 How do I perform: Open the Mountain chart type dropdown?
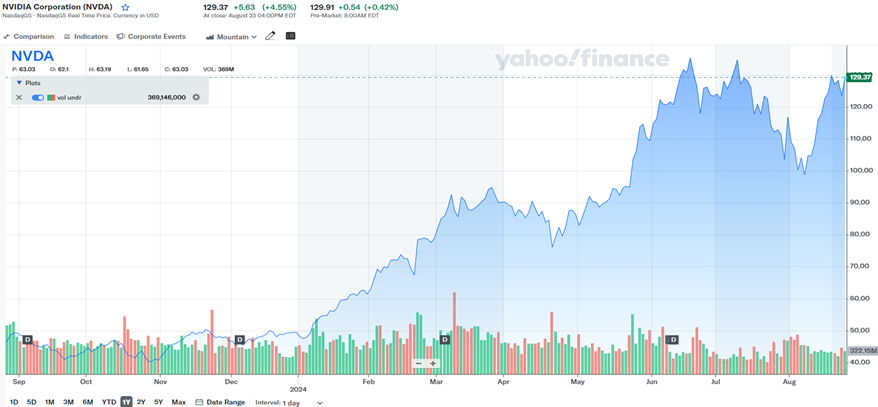pos(231,36)
